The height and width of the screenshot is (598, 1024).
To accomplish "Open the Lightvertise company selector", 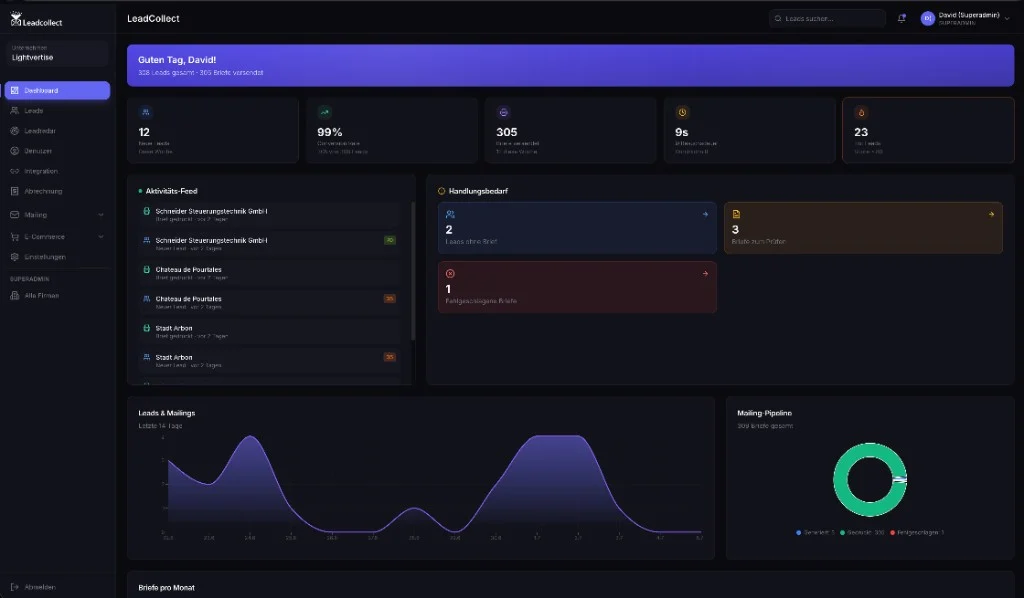I will [x=57, y=53].
